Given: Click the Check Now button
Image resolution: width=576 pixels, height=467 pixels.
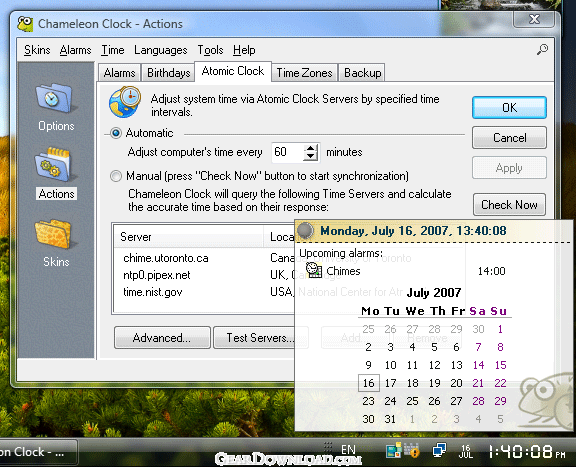Looking at the screenshot, I should (509, 205).
